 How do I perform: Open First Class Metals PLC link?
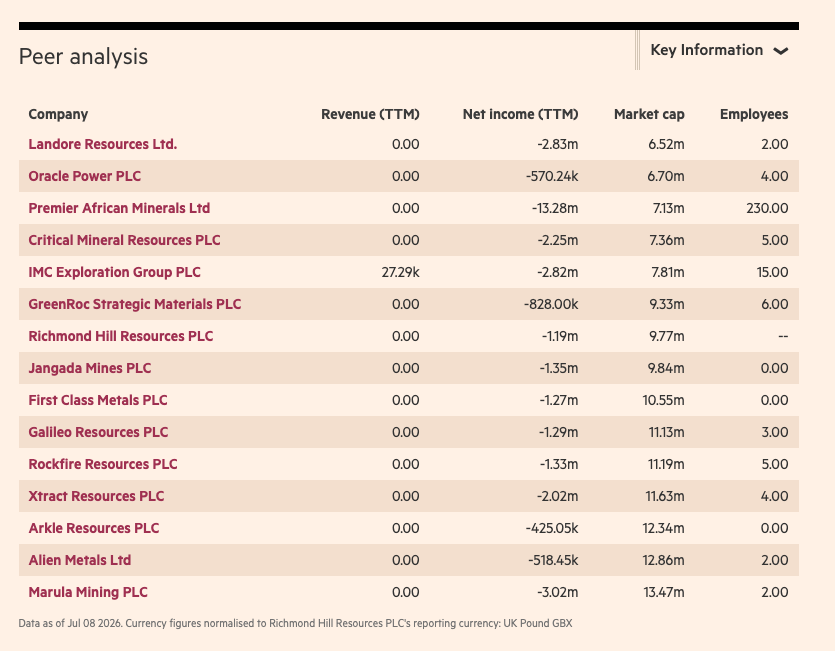98,400
